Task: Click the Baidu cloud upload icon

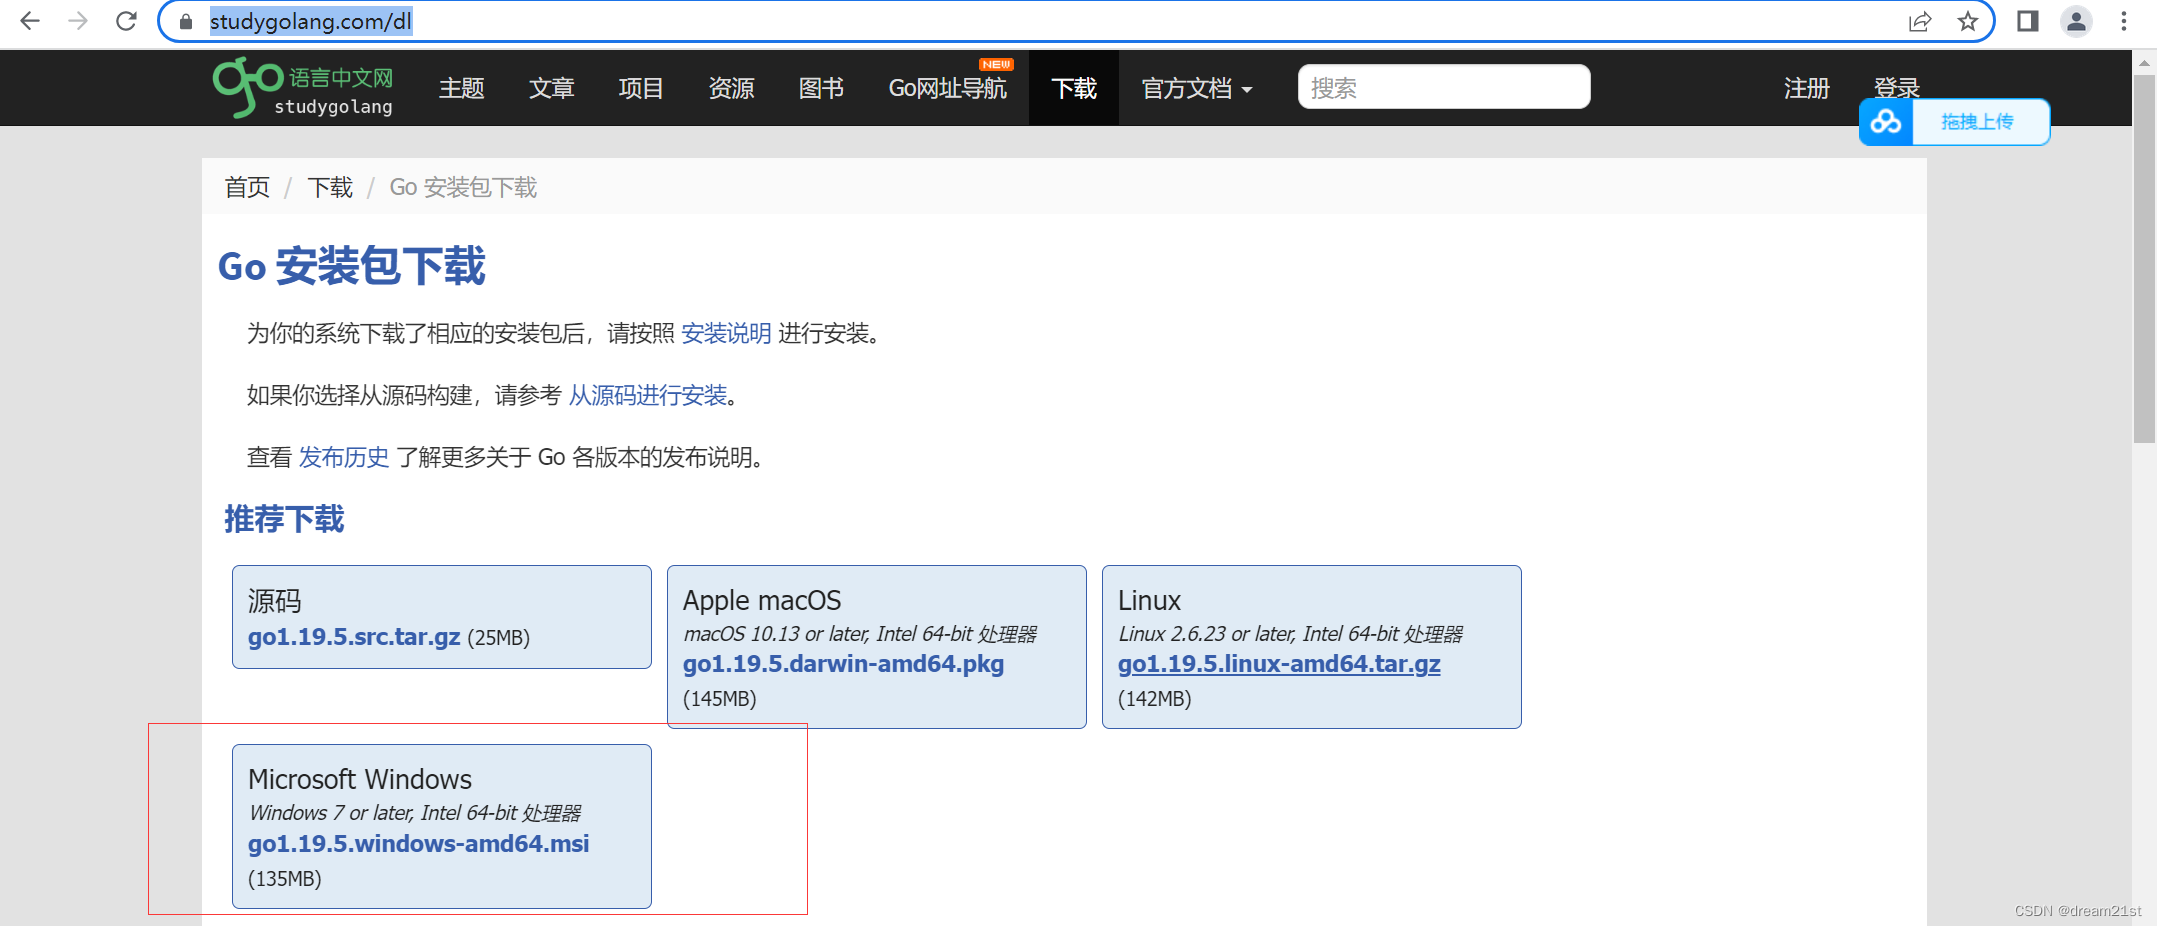Action: (1886, 122)
